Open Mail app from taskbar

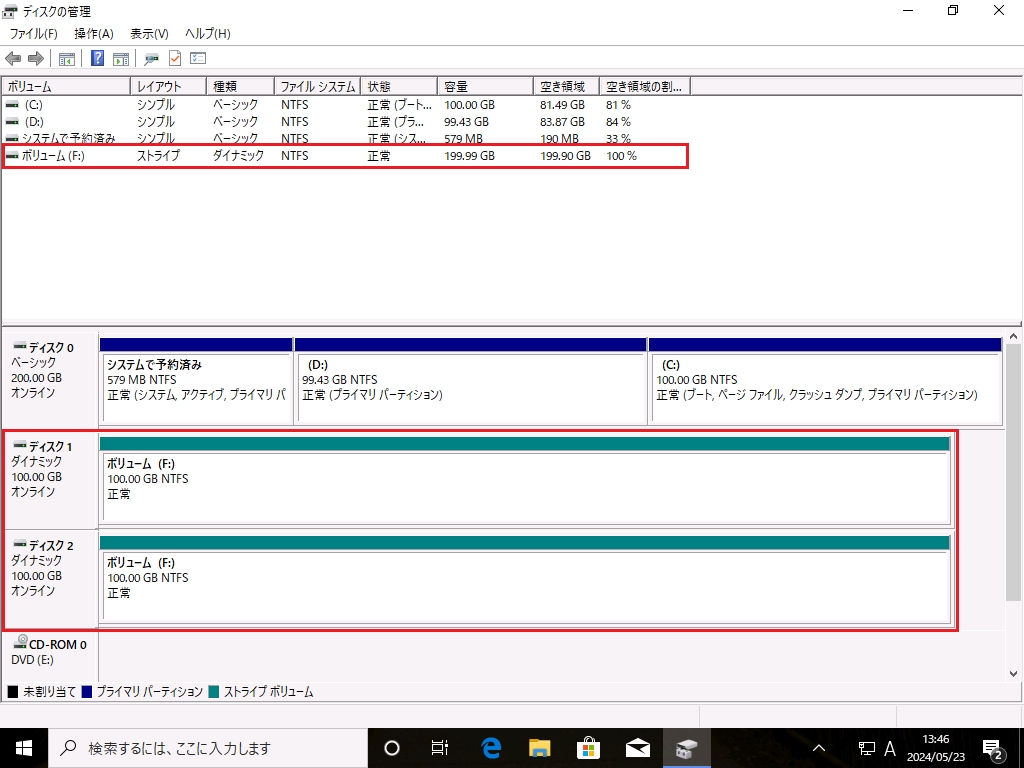click(x=637, y=748)
